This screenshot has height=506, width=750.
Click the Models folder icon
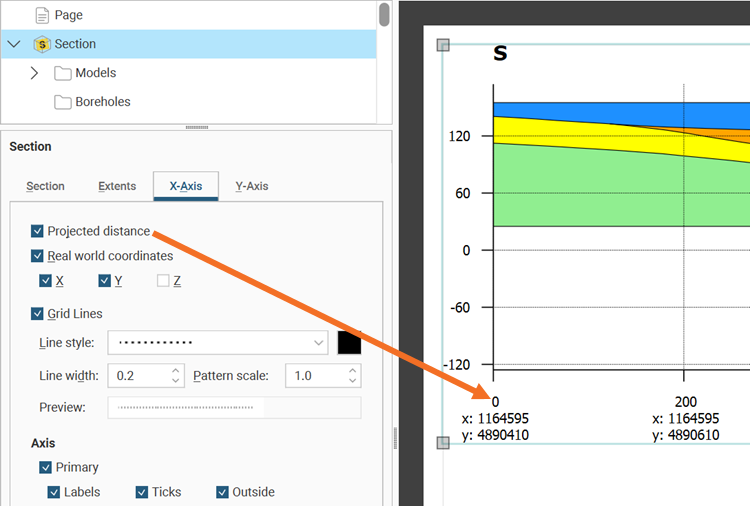[x=63, y=73]
